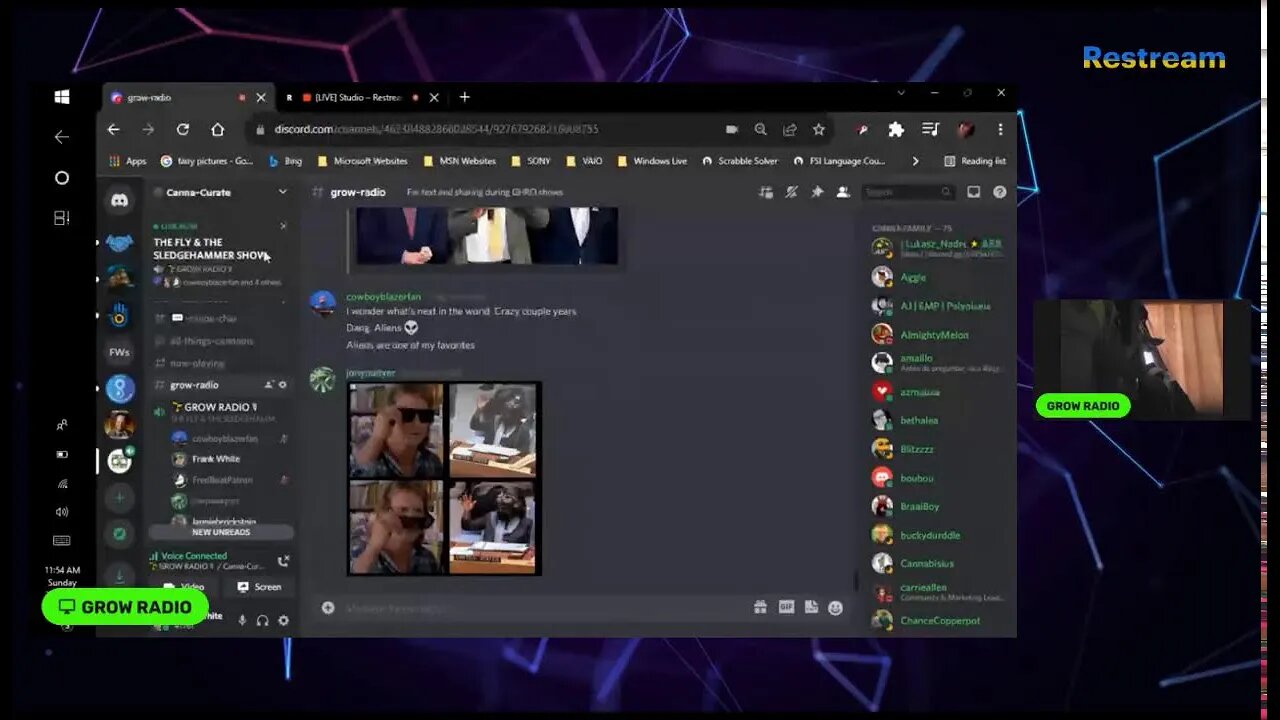Screen dimensions: 1280x720
Task: Open Microsoft Websites bookmark folder
Action: click(x=362, y=161)
